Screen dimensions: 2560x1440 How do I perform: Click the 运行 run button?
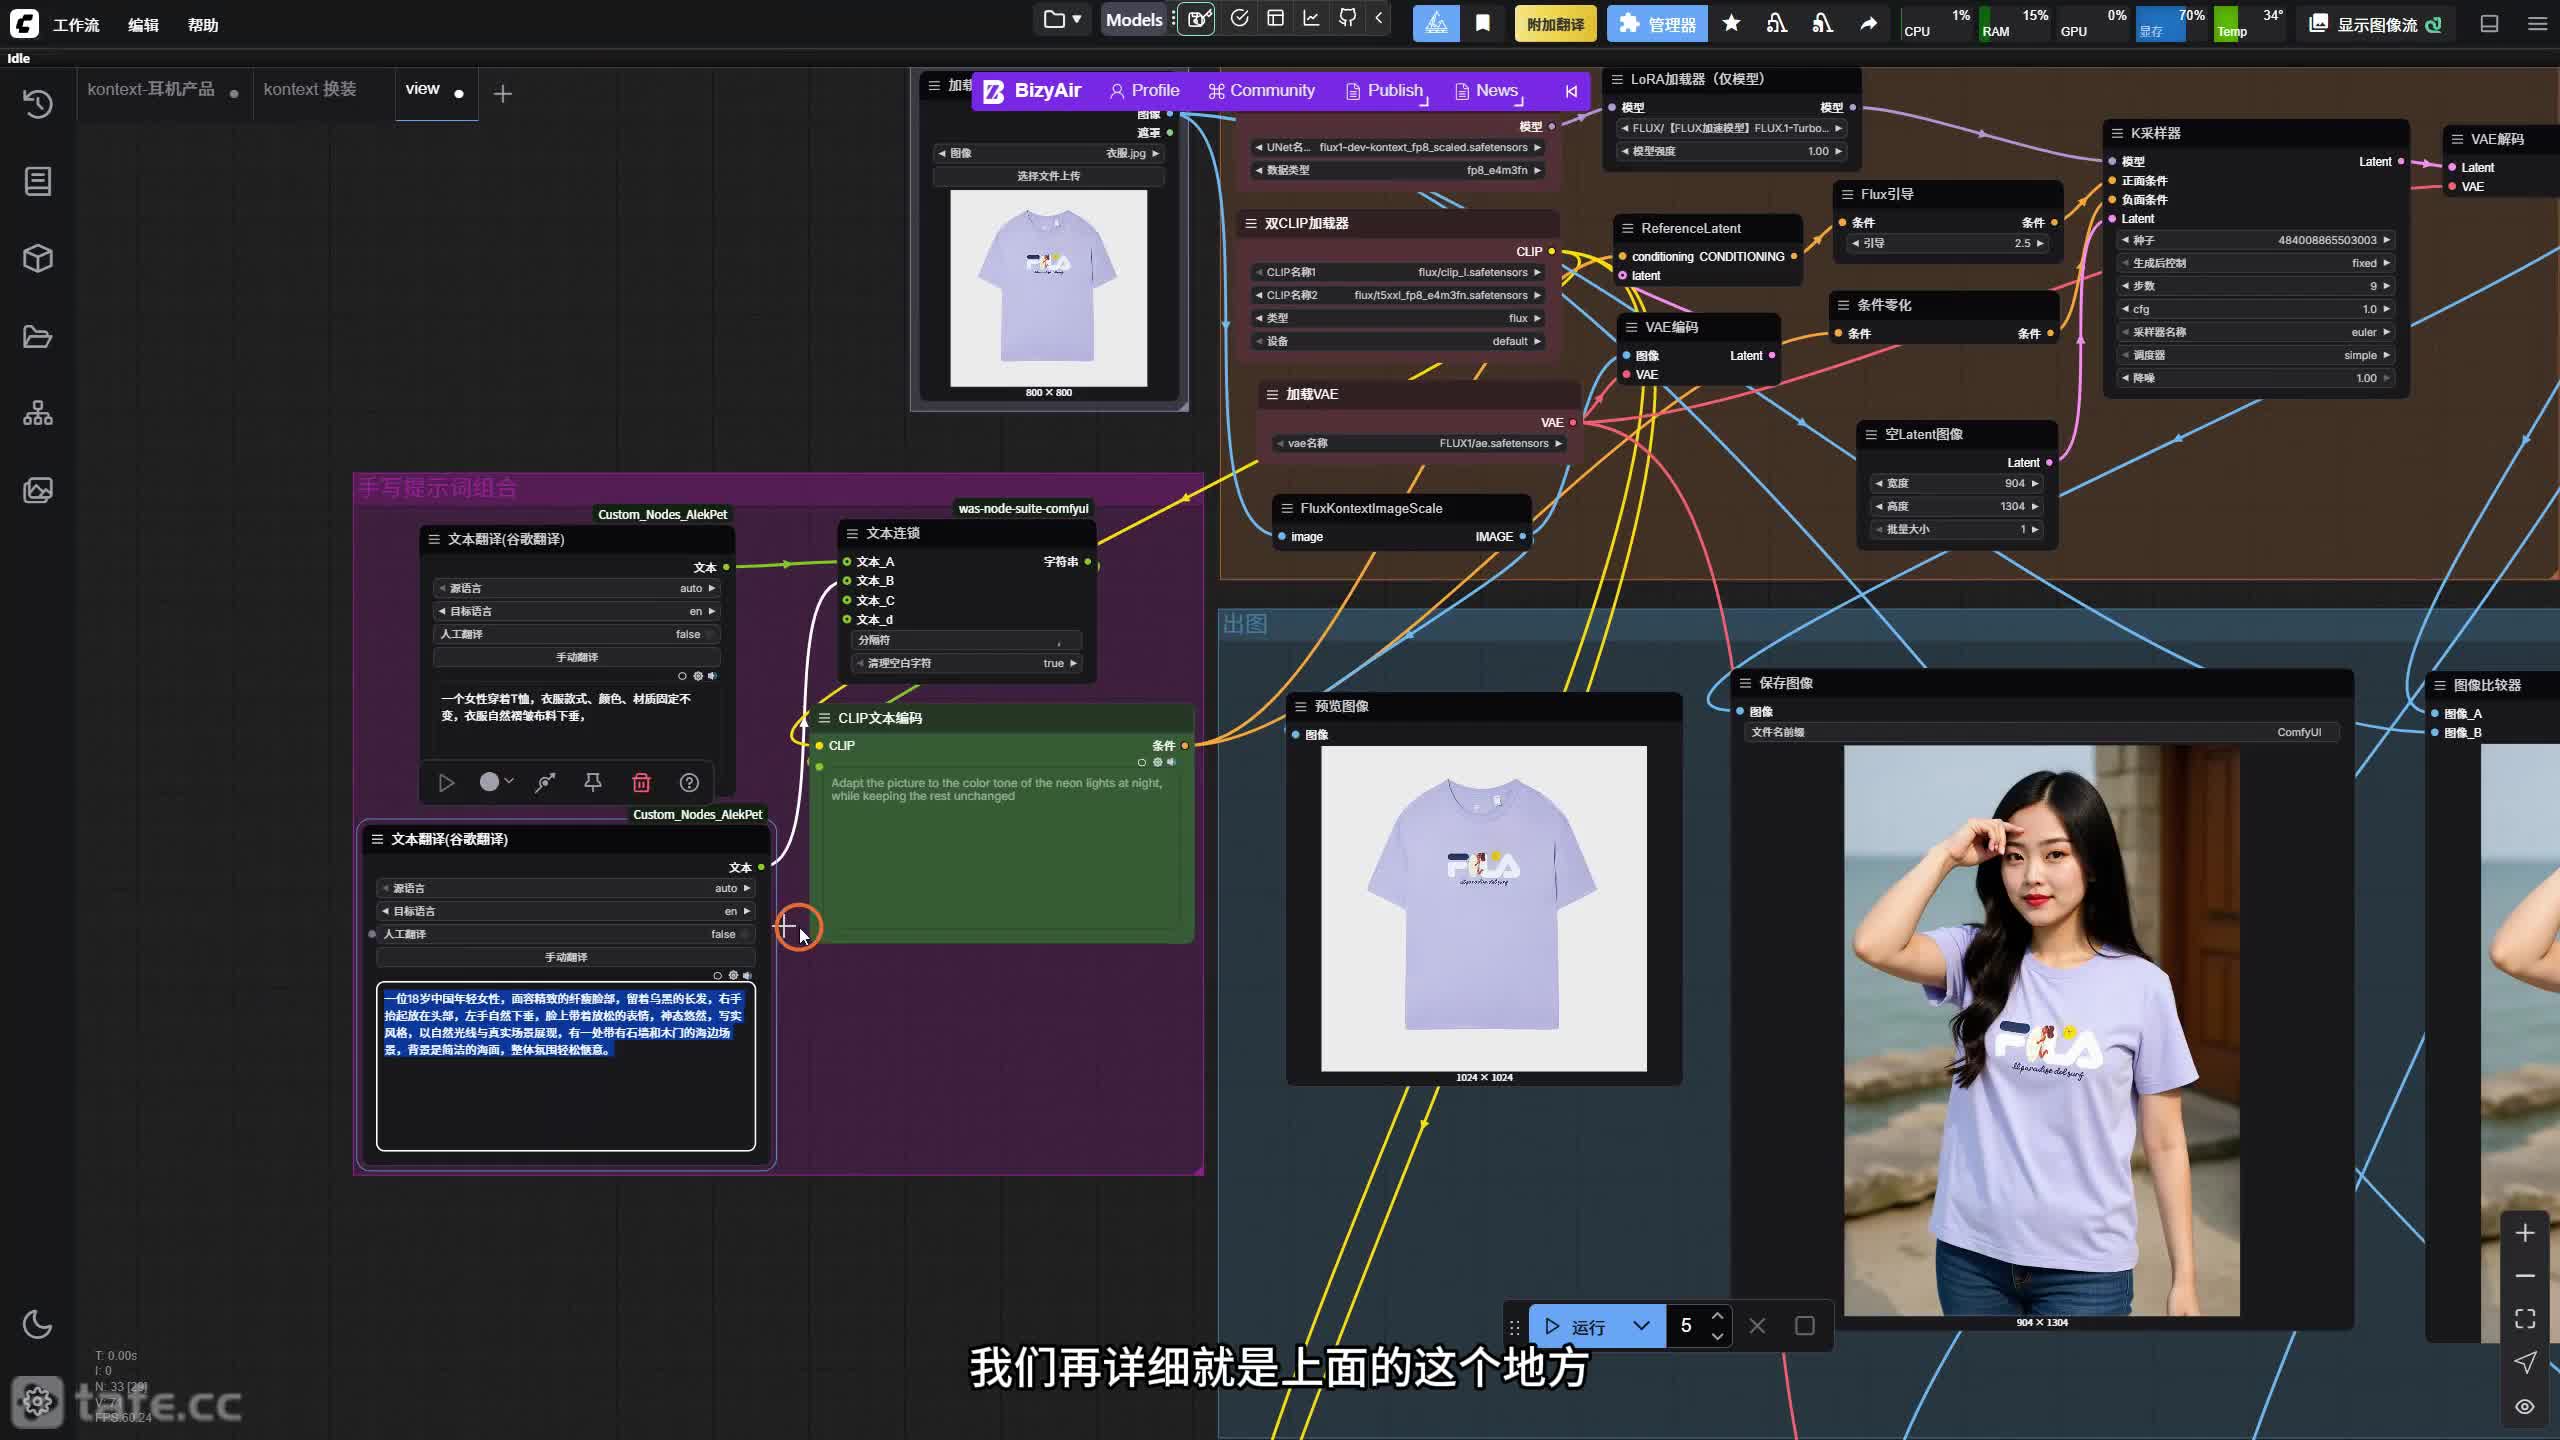[1578, 1327]
